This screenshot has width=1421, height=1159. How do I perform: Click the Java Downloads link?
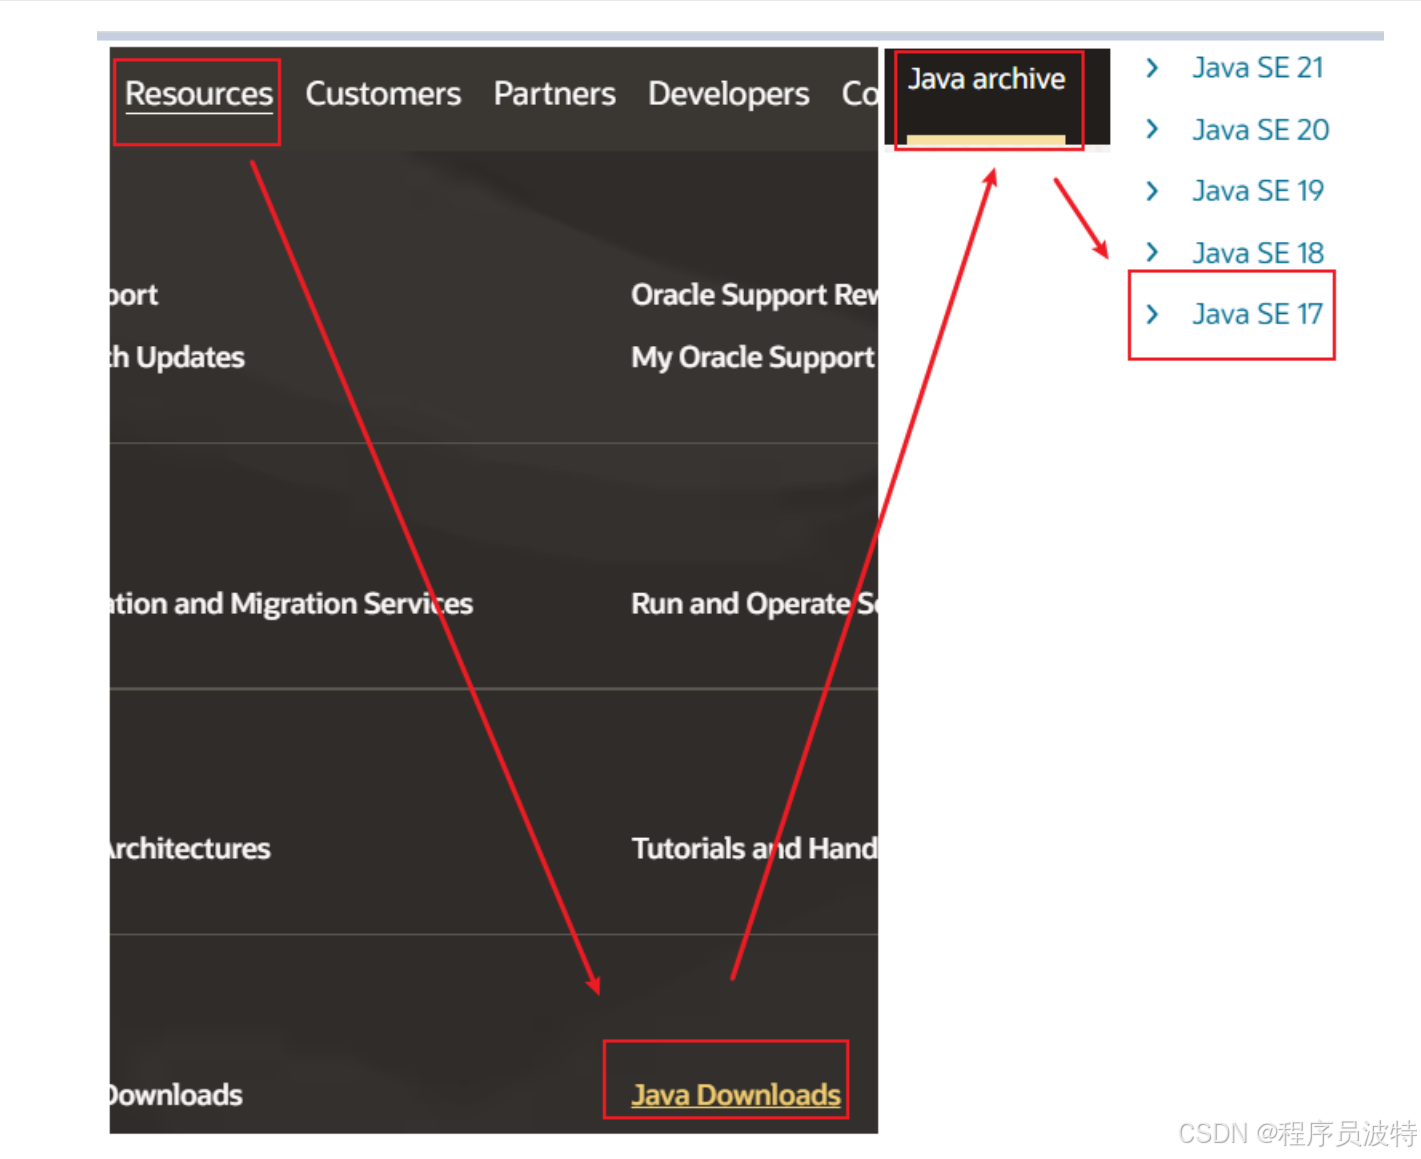click(x=736, y=1095)
